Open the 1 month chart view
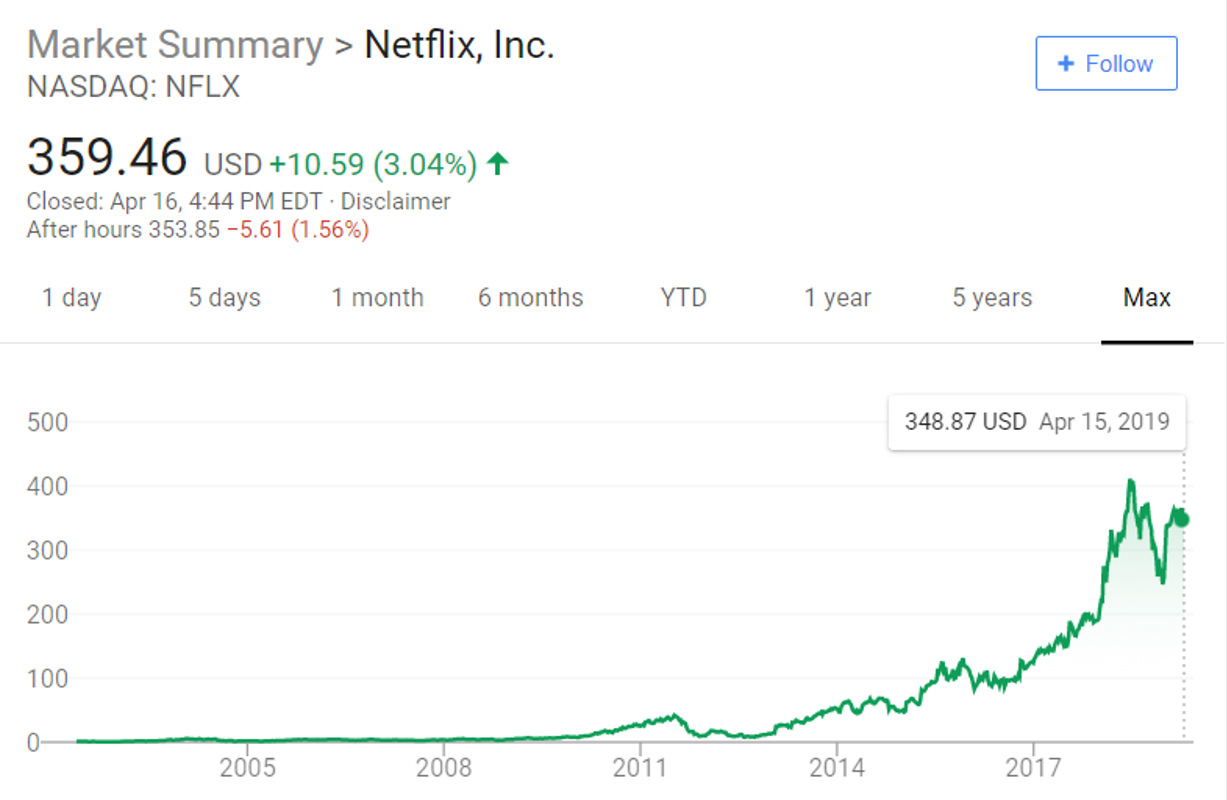 click(378, 298)
